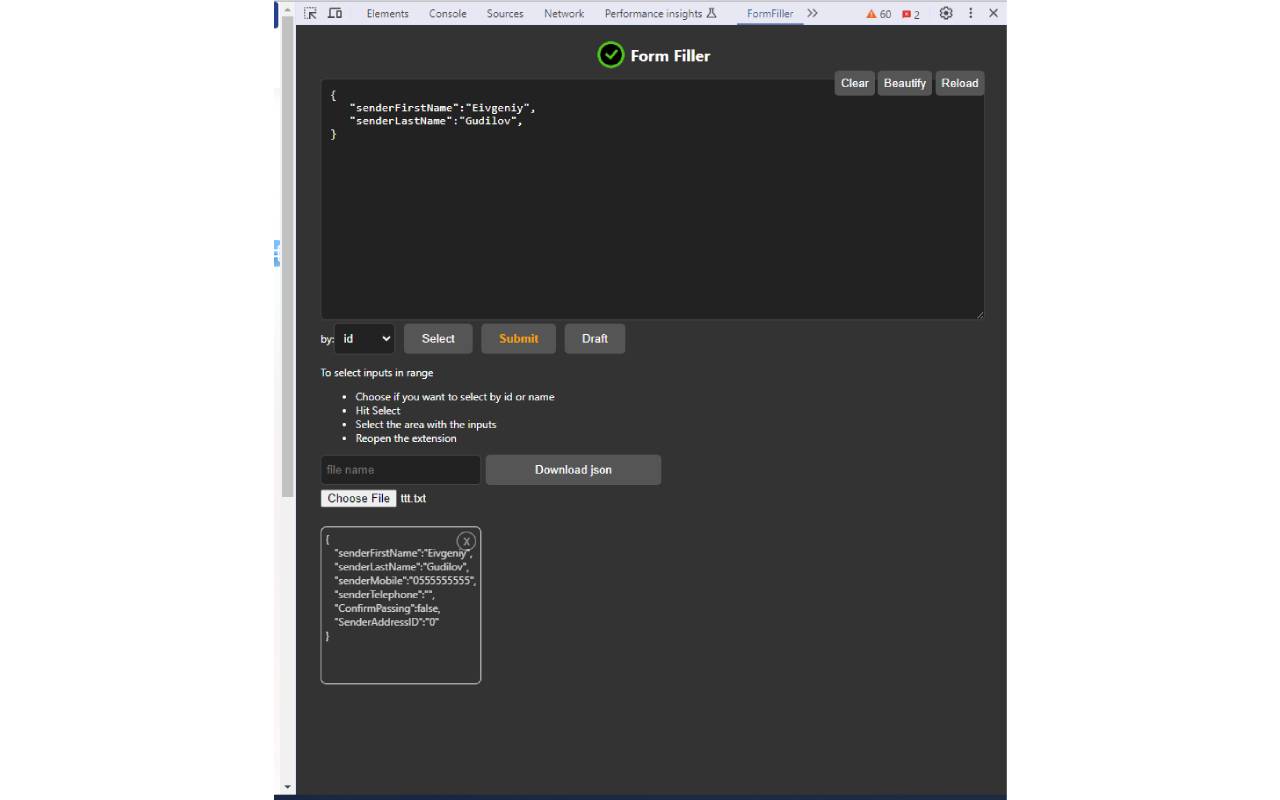The width and height of the screenshot is (1280, 800).
Task: Click the Select button
Action: click(438, 339)
